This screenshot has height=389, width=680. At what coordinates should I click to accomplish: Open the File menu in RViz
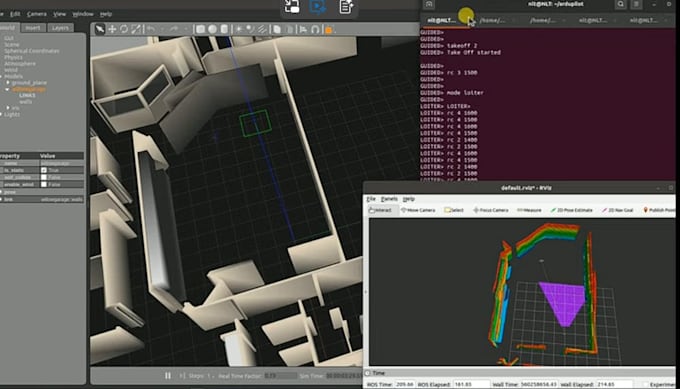click(x=371, y=199)
